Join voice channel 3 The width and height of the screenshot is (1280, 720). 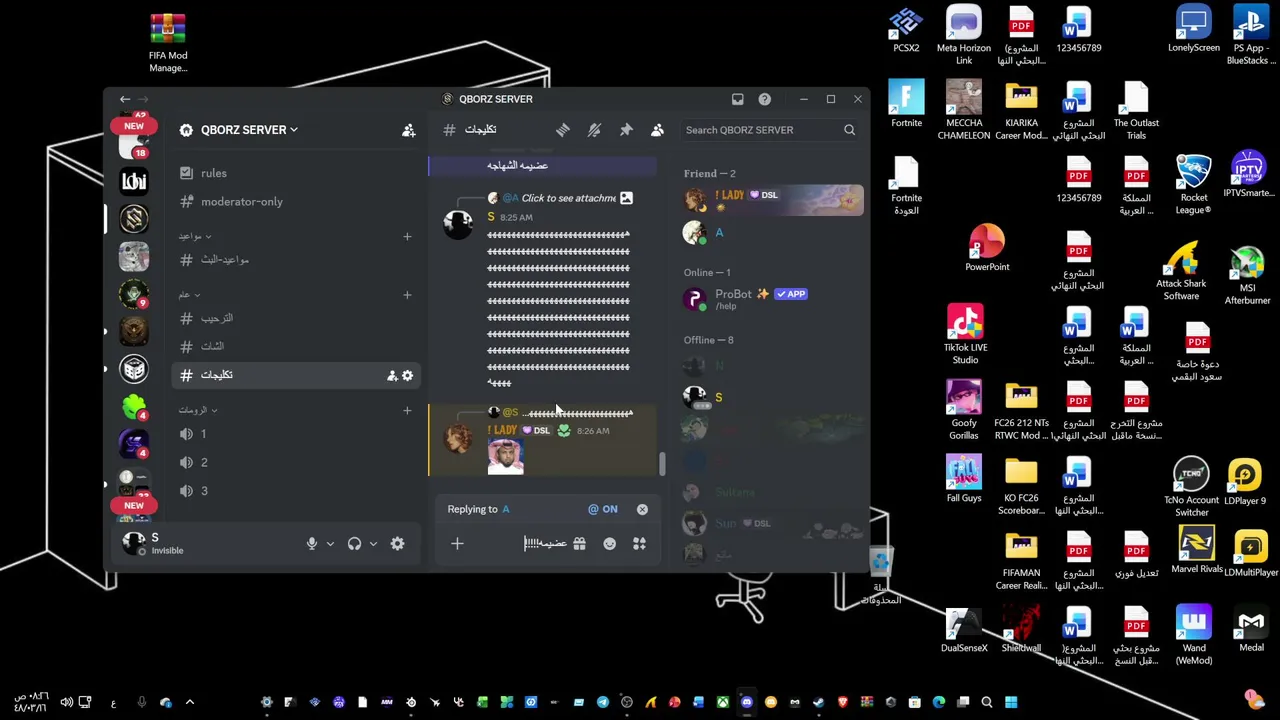(296, 491)
